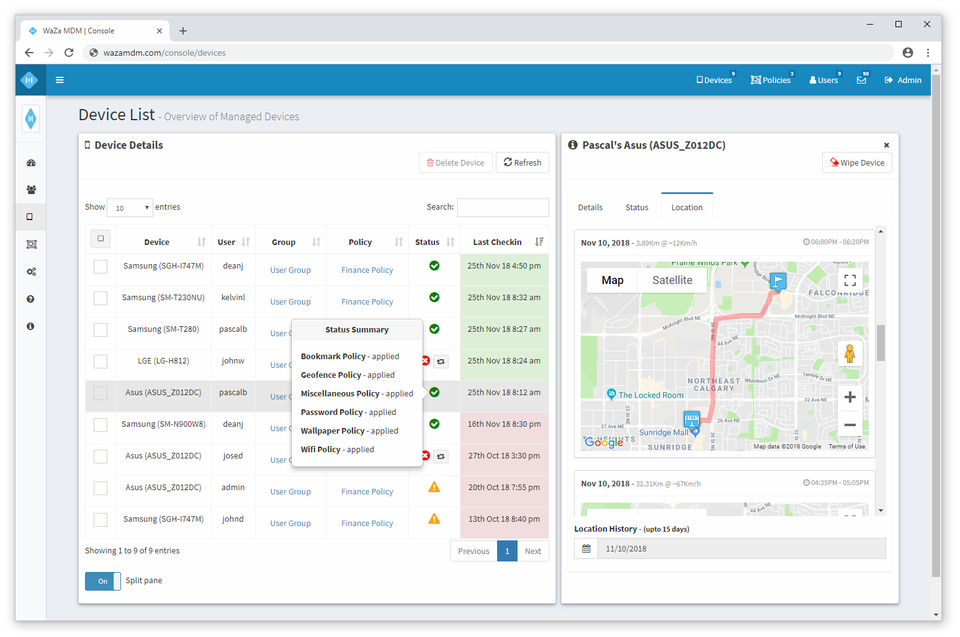Enter fullscreen view on the map
This screenshot has width=960, height=637.
point(850,280)
